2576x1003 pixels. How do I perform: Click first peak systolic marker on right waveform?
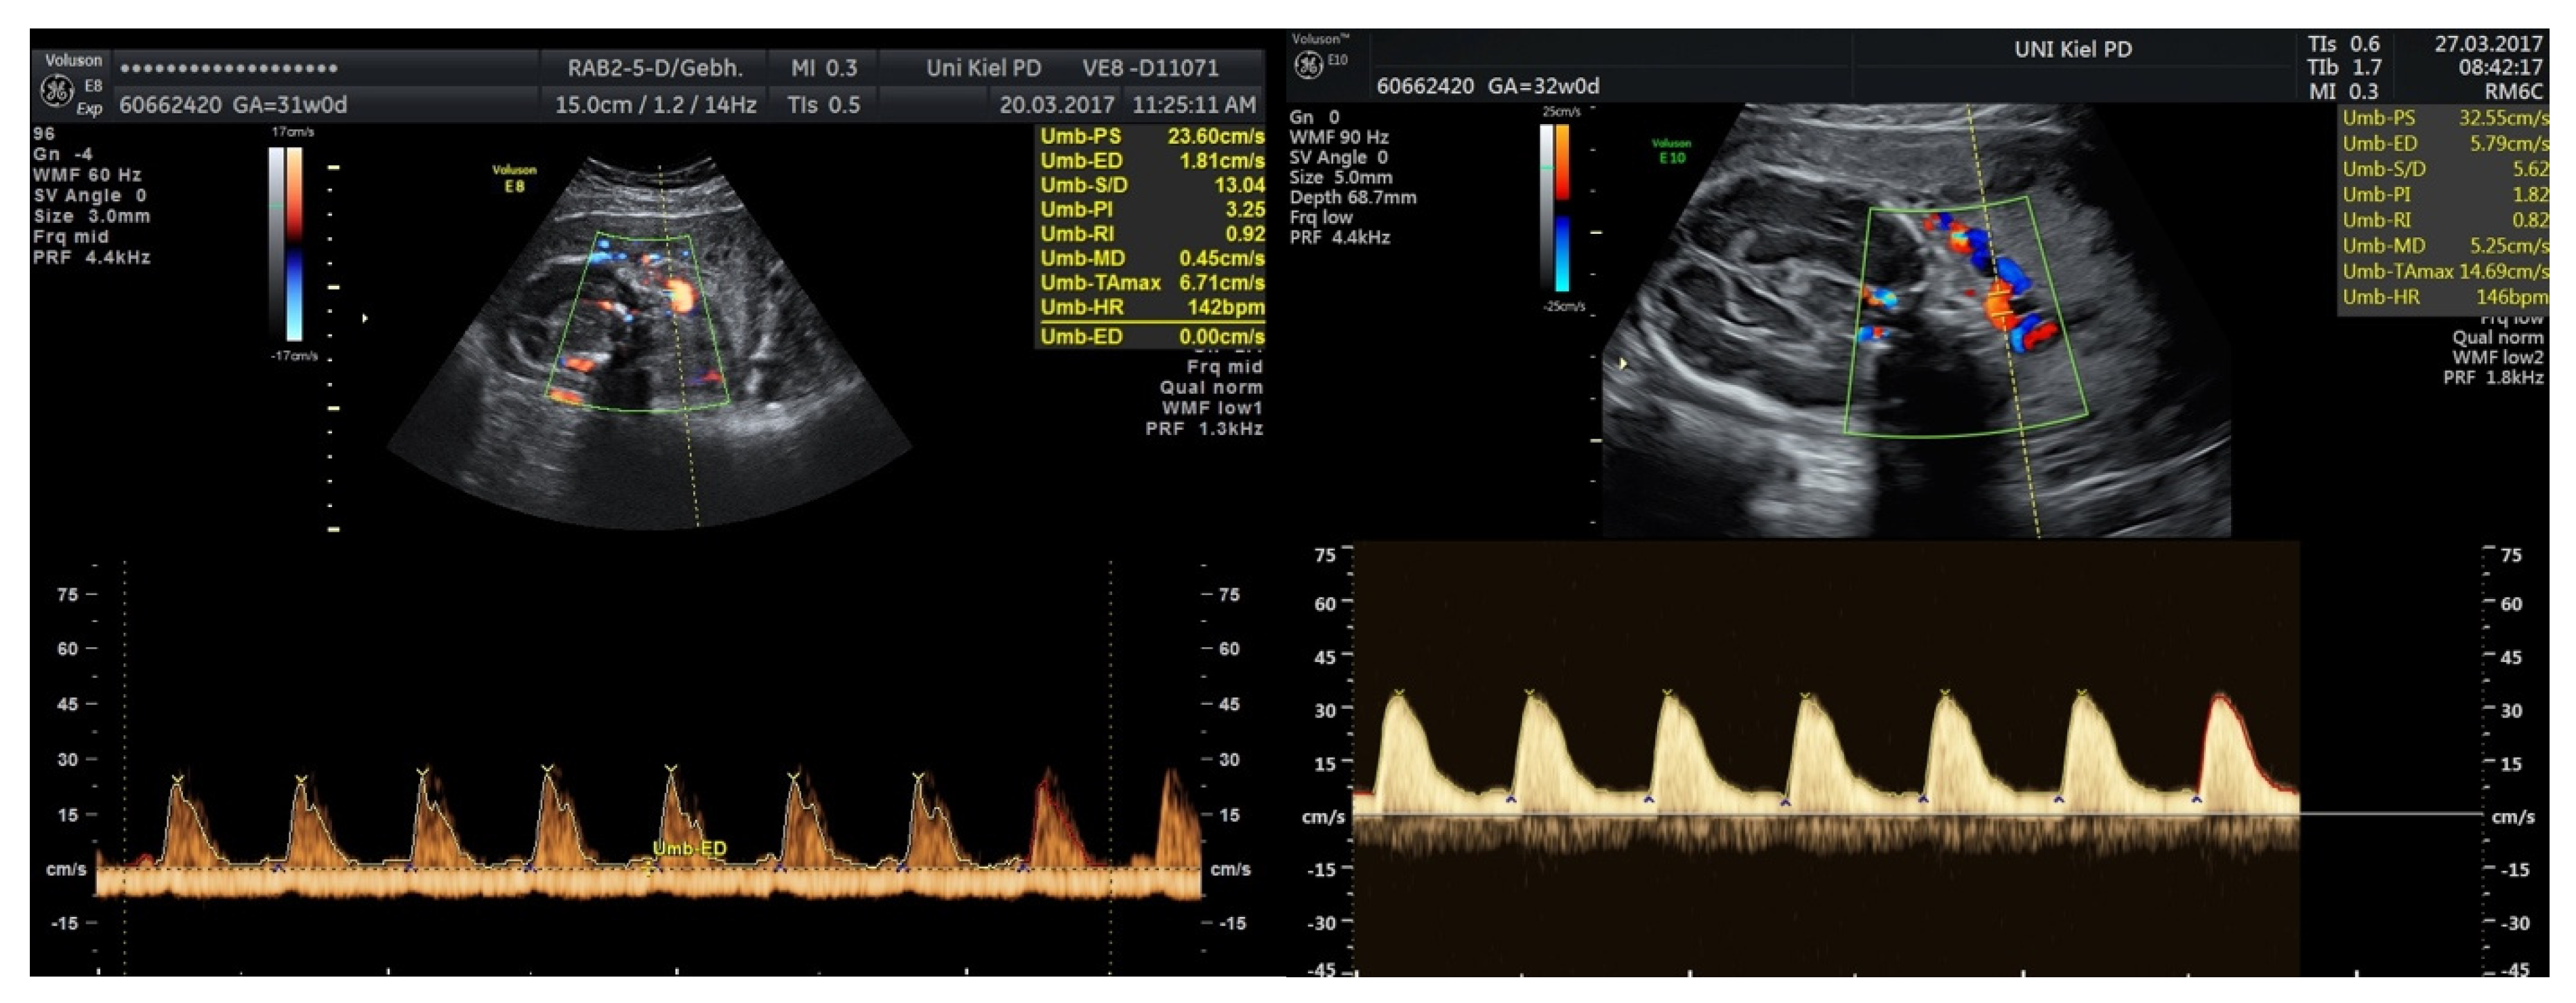point(1399,693)
